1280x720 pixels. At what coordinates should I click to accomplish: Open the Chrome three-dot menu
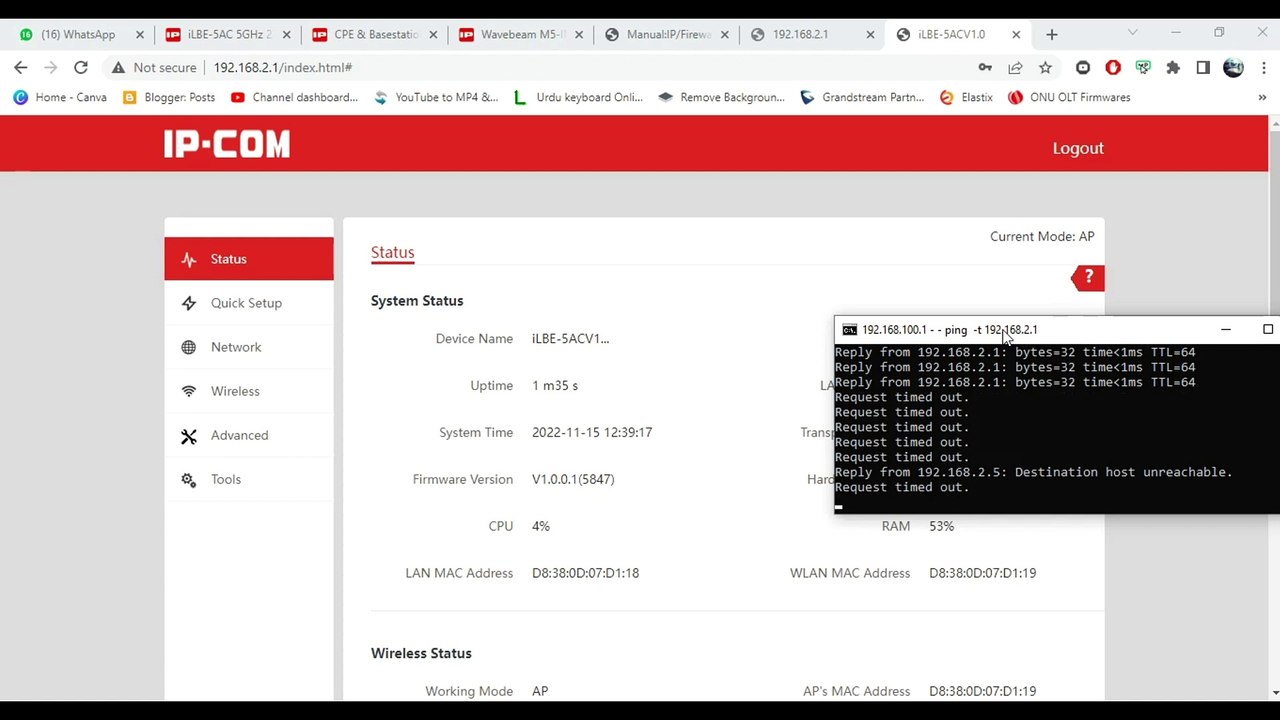pyautogui.click(x=1262, y=67)
